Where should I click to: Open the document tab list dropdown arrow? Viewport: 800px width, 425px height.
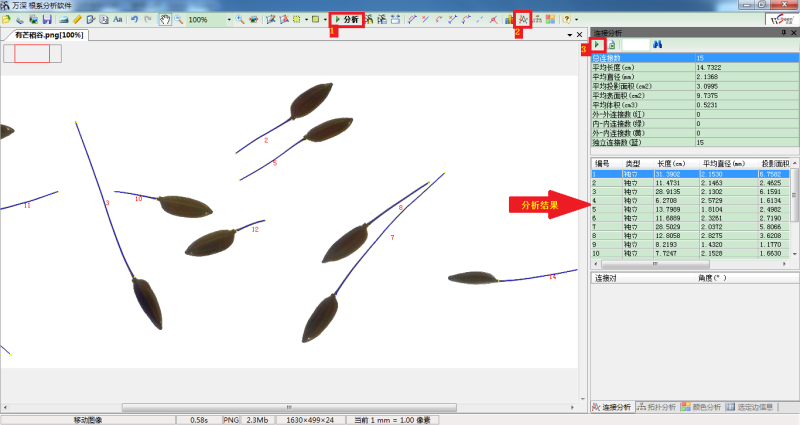569,36
